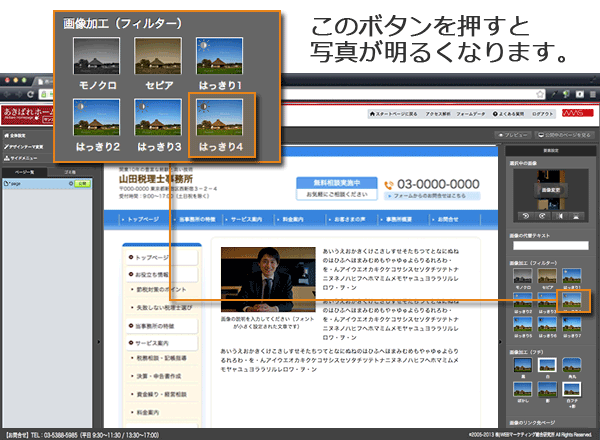The width and height of the screenshot is (600, 440).
Task: Open the ページ一覧 tab in left panel
Action: [x=23, y=172]
